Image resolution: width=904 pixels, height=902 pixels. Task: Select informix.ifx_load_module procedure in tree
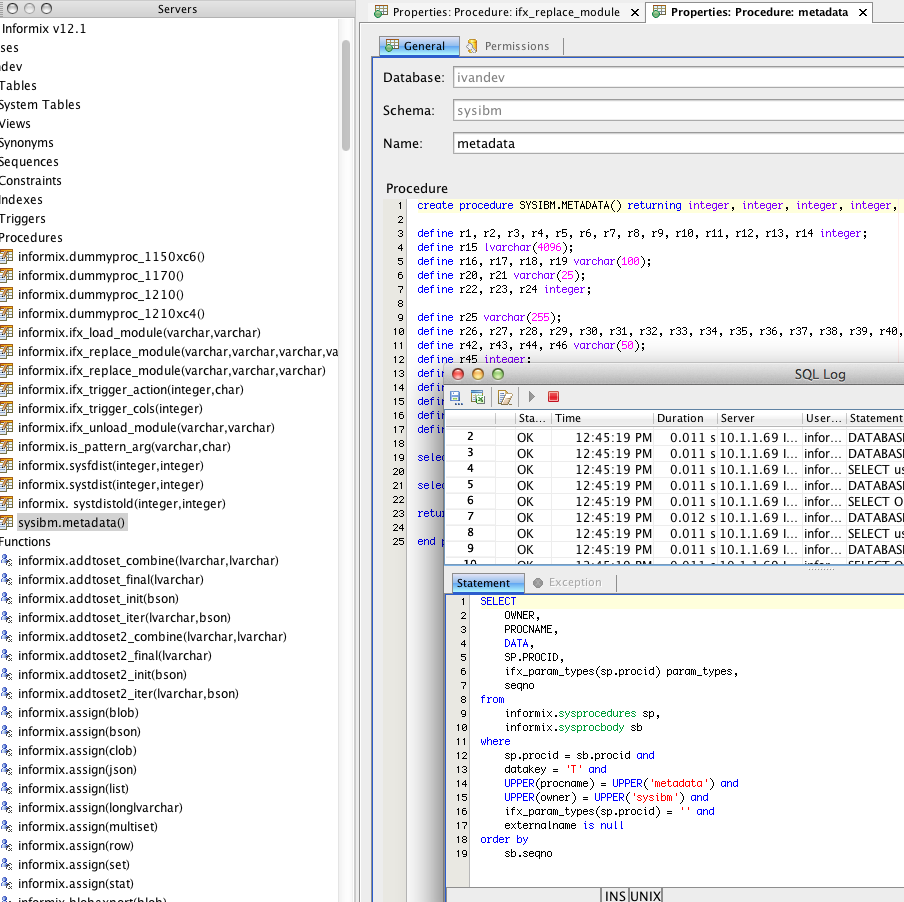[x=139, y=332]
